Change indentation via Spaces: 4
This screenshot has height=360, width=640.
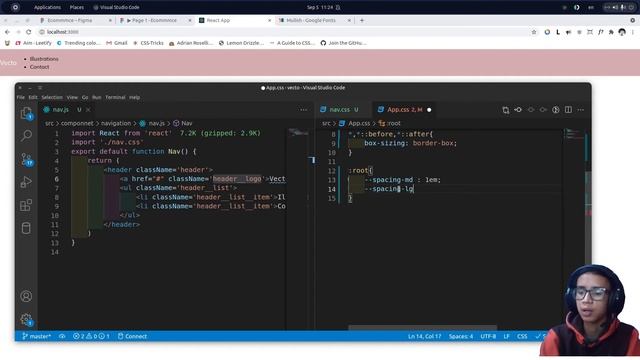click(x=461, y=336)
